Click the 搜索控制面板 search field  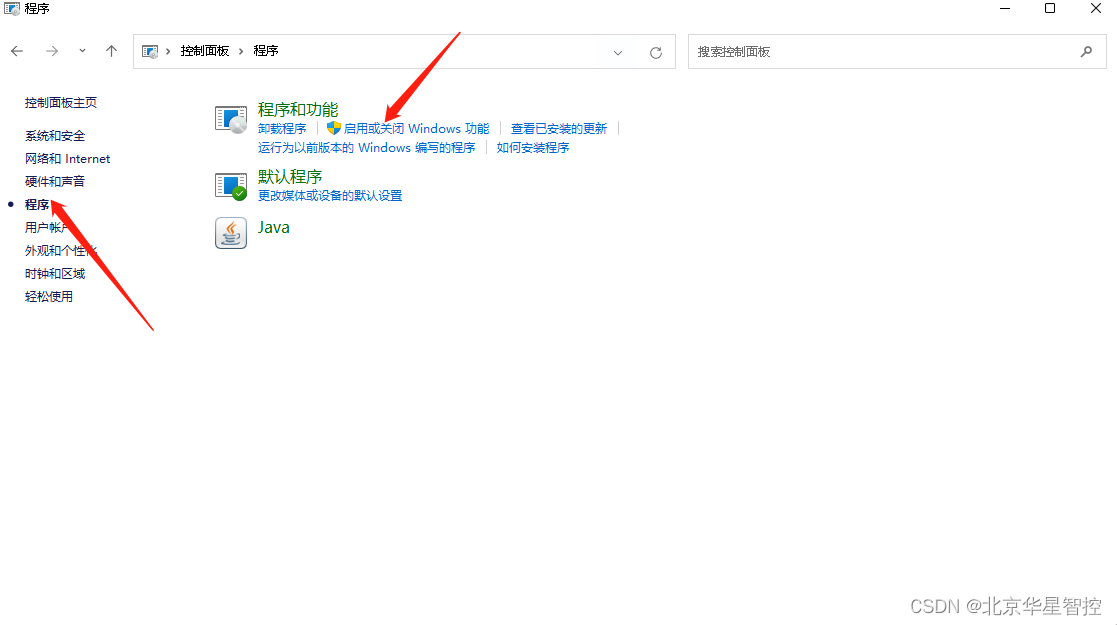pyautogui.click(x=897, y=51)
